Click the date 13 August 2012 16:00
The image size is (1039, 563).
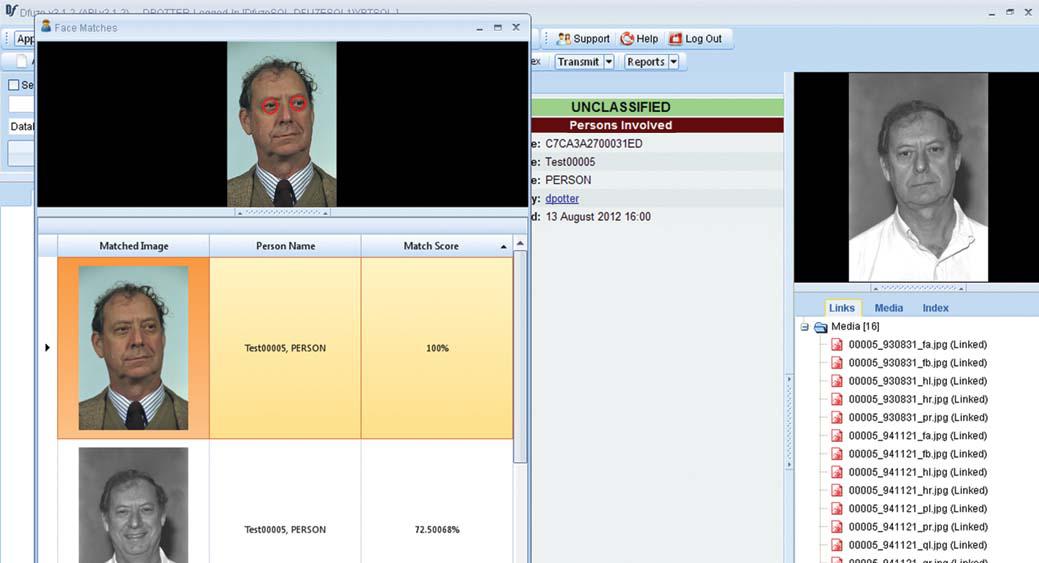[598, 217]
